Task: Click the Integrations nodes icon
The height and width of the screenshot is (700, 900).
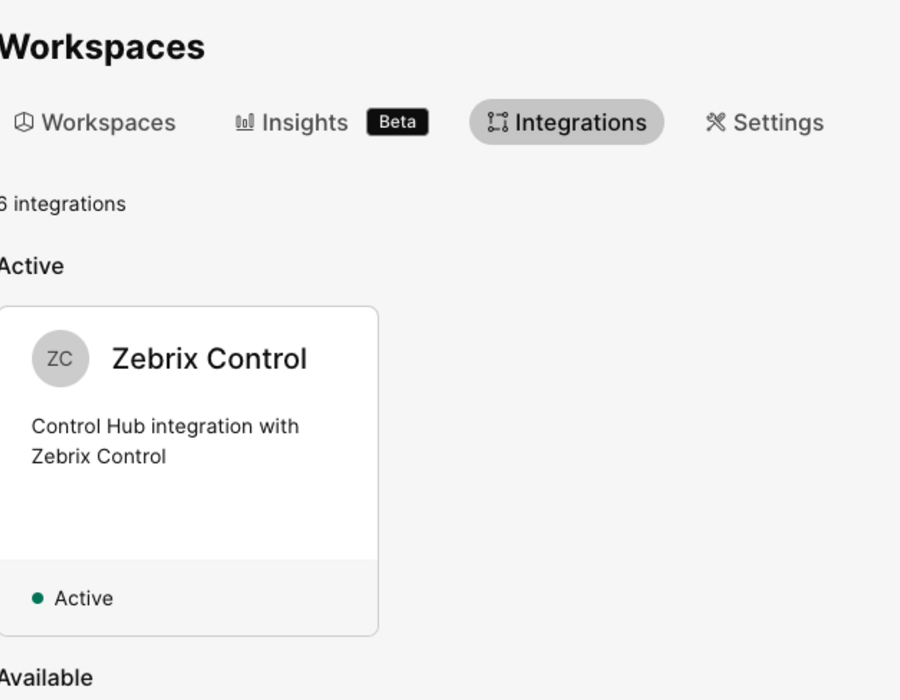Action: [x=498, y=122]
